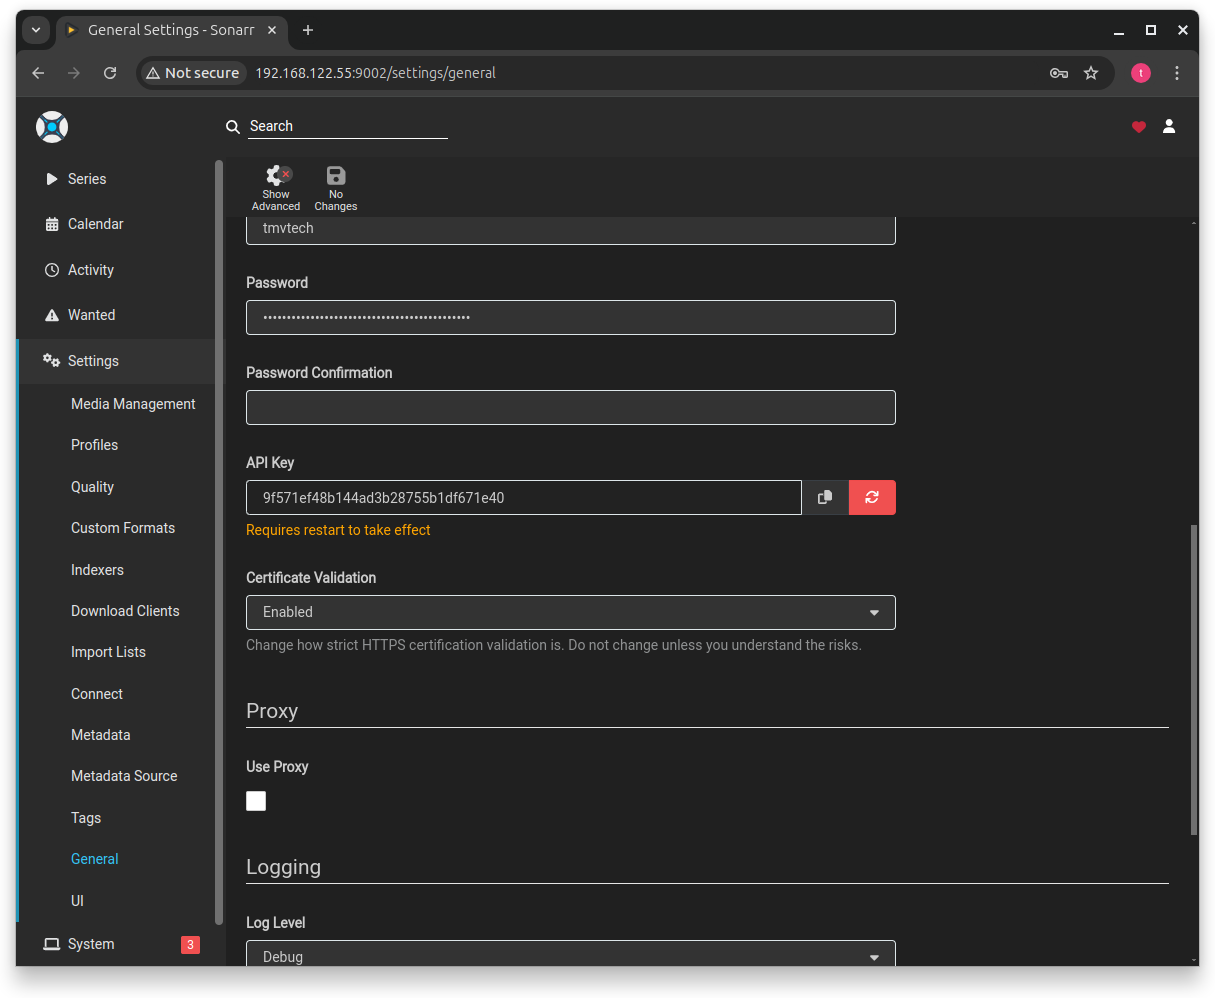Switch to the Download Clients settings page
The height and width of the screenshot is (998, 1215).
tap(125, 610)
